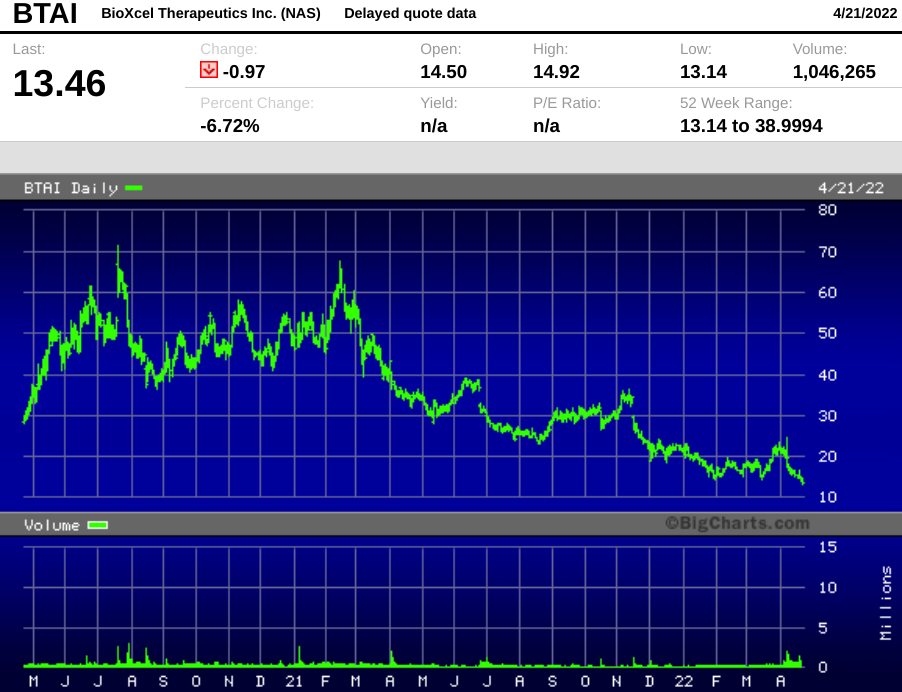Click the low price 13.14

click(x=703, y=72)
